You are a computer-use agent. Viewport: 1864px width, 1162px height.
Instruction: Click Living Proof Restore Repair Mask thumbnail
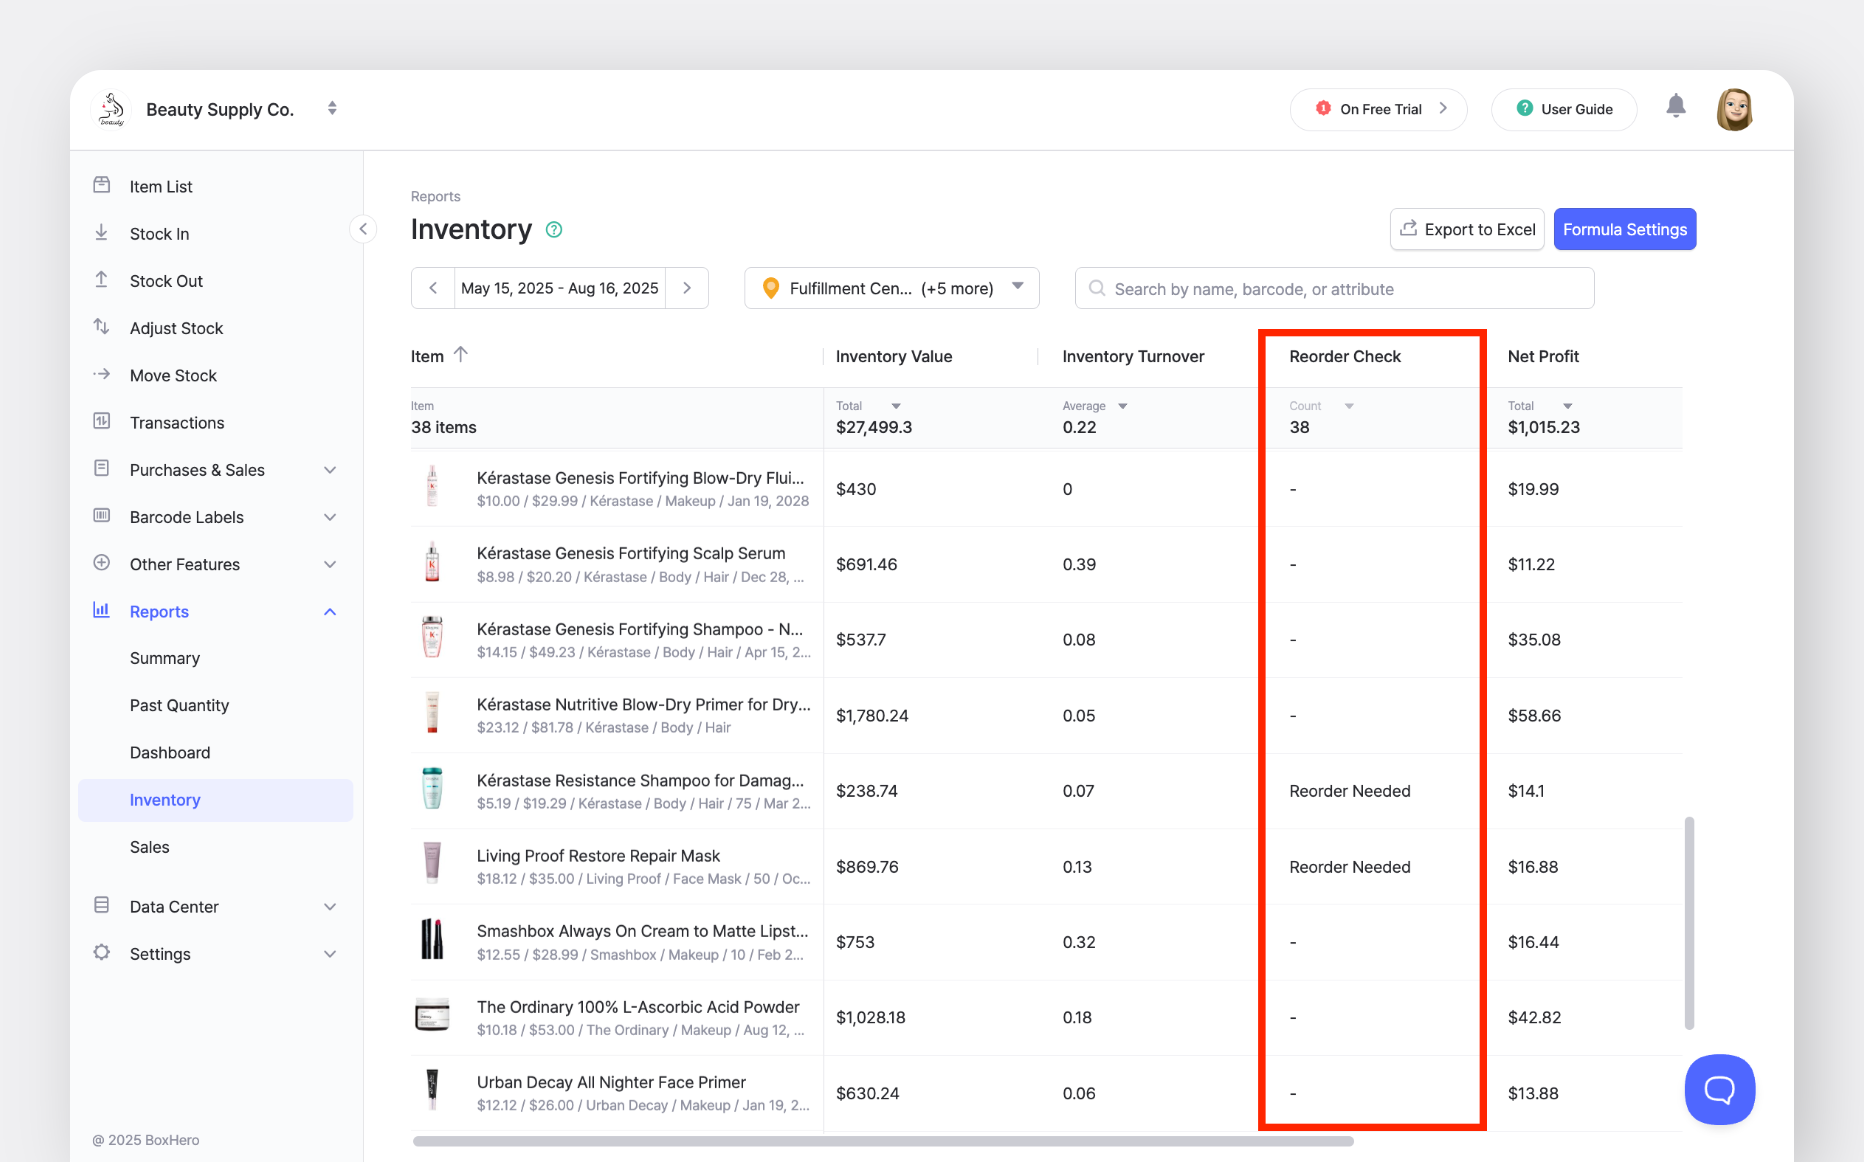(432, 866)
